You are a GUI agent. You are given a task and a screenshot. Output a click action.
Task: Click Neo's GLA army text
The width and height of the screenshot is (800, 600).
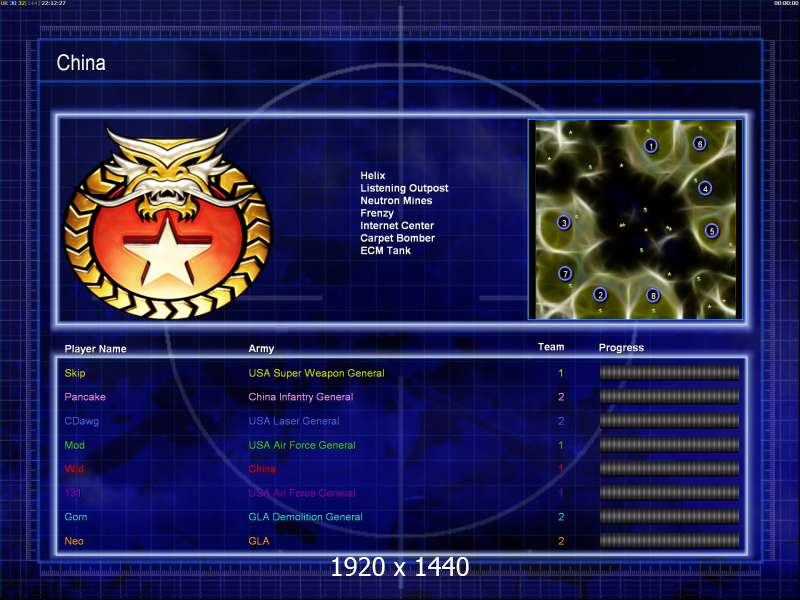pos(259,541)
